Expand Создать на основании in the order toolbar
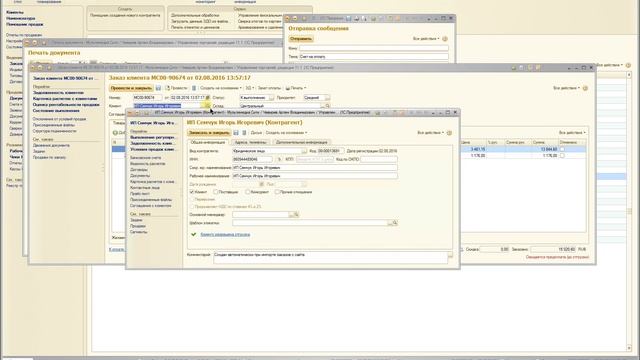The image size is (640, 360). [x=220, y=88]
